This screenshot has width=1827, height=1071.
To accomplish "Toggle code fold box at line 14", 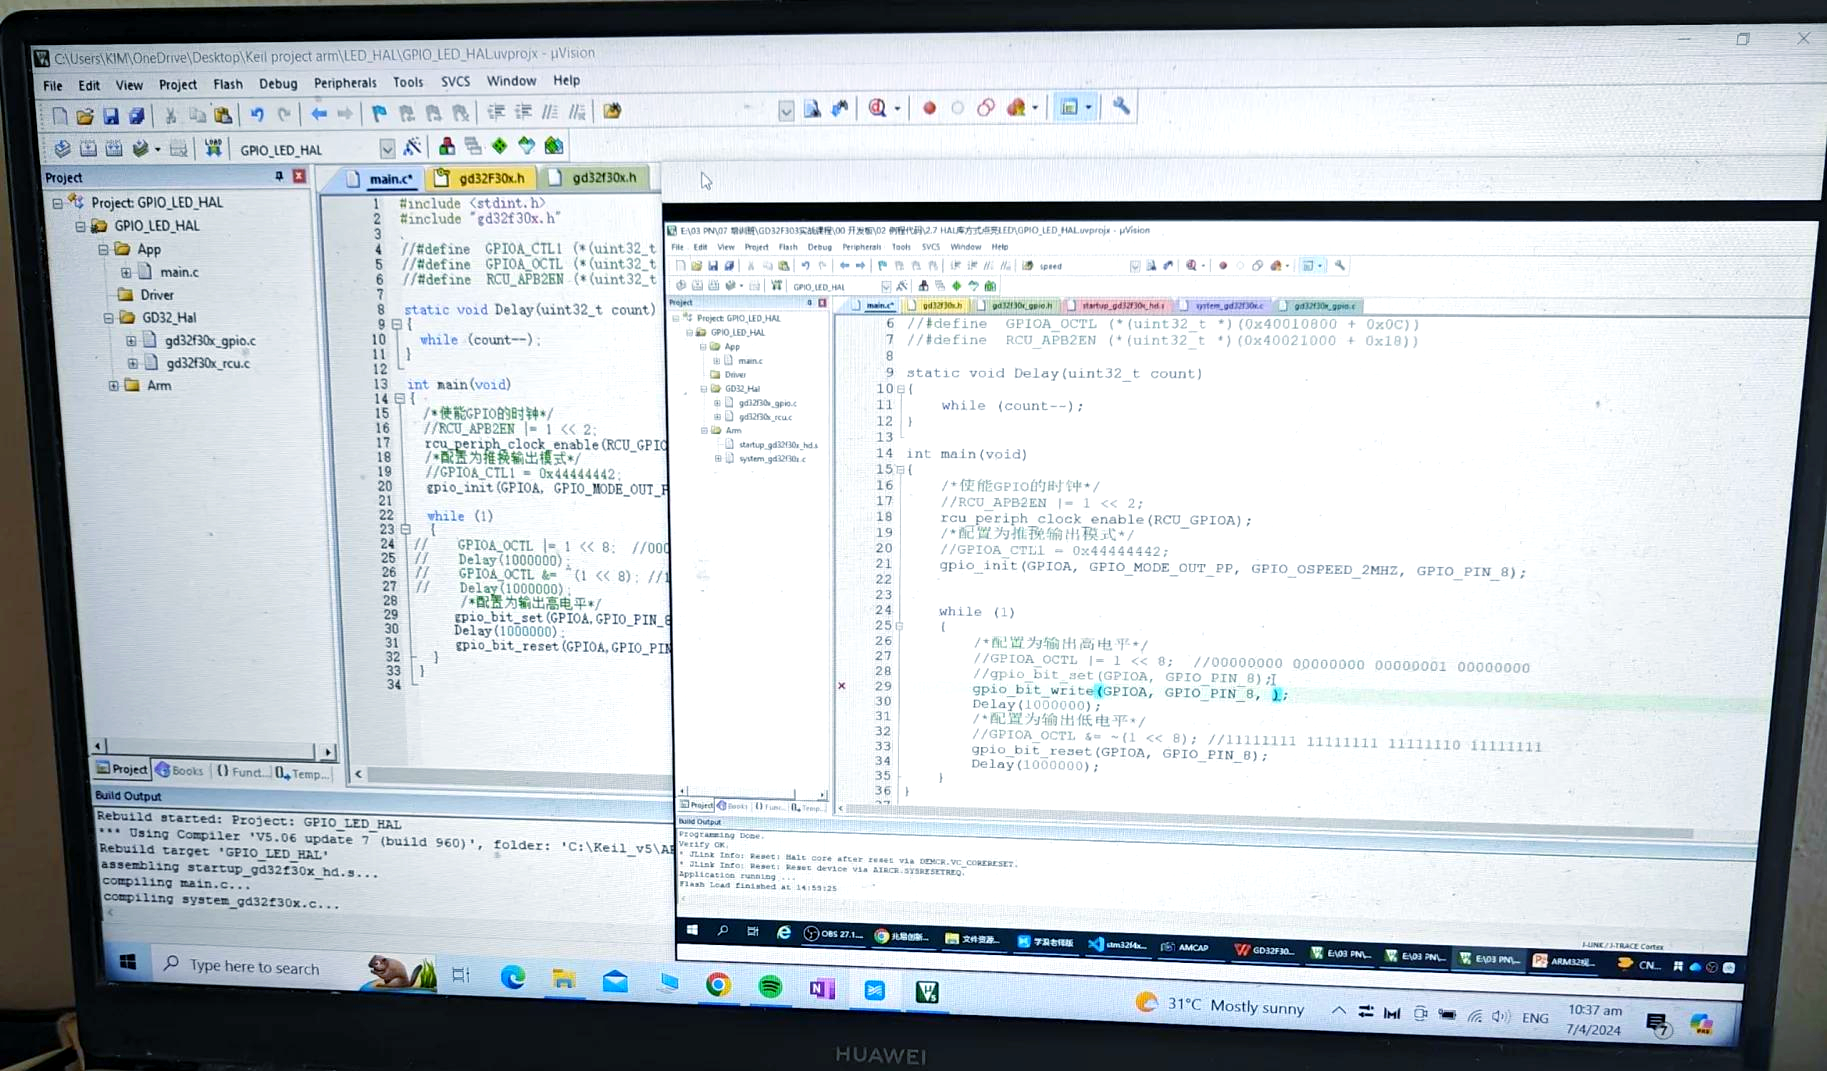I will pyautogui.click(x=399, y=398).
